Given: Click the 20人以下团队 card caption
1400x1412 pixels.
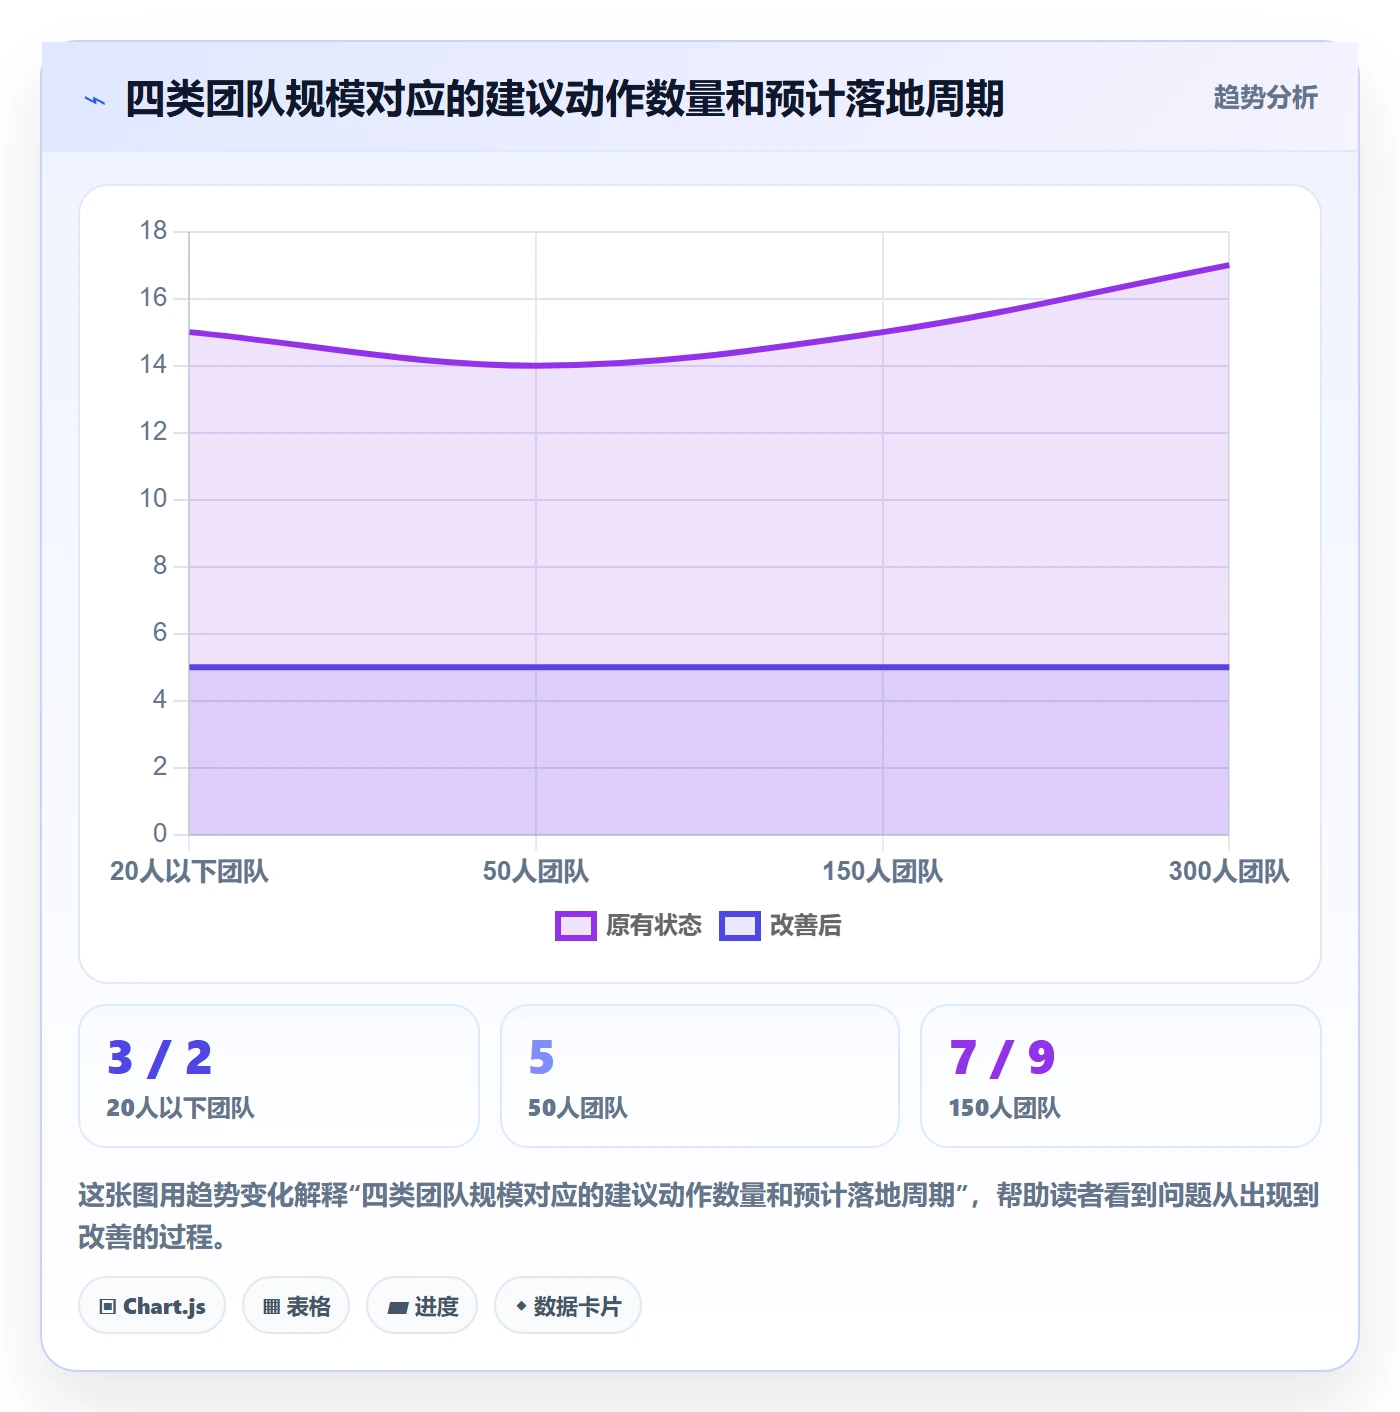Looking at the screenshot, I should (x=180, y=1108).
